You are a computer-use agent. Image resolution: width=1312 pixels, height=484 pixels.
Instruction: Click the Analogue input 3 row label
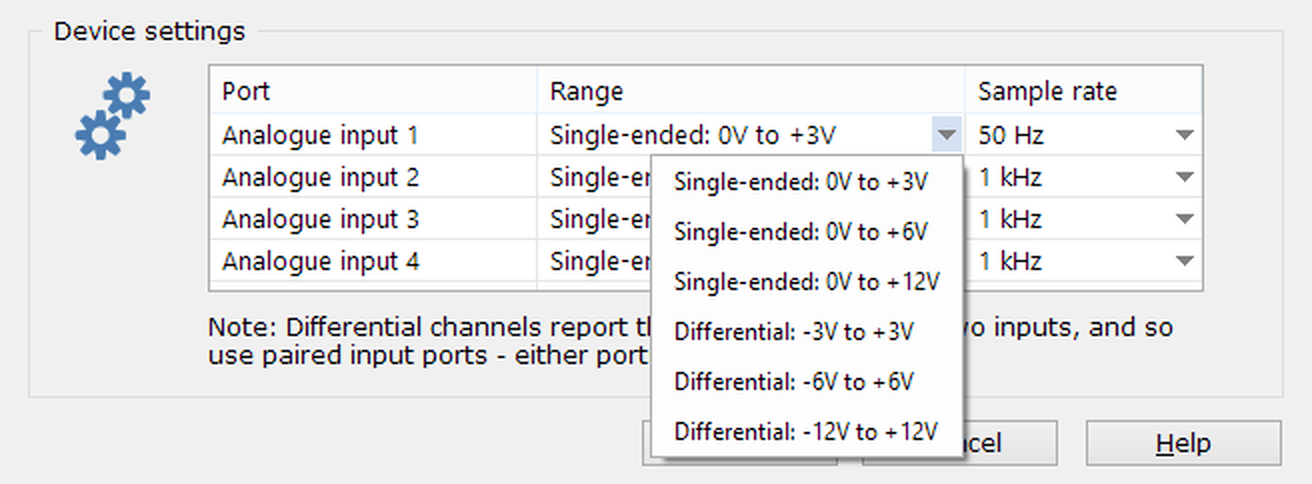(x=320, y=219)
